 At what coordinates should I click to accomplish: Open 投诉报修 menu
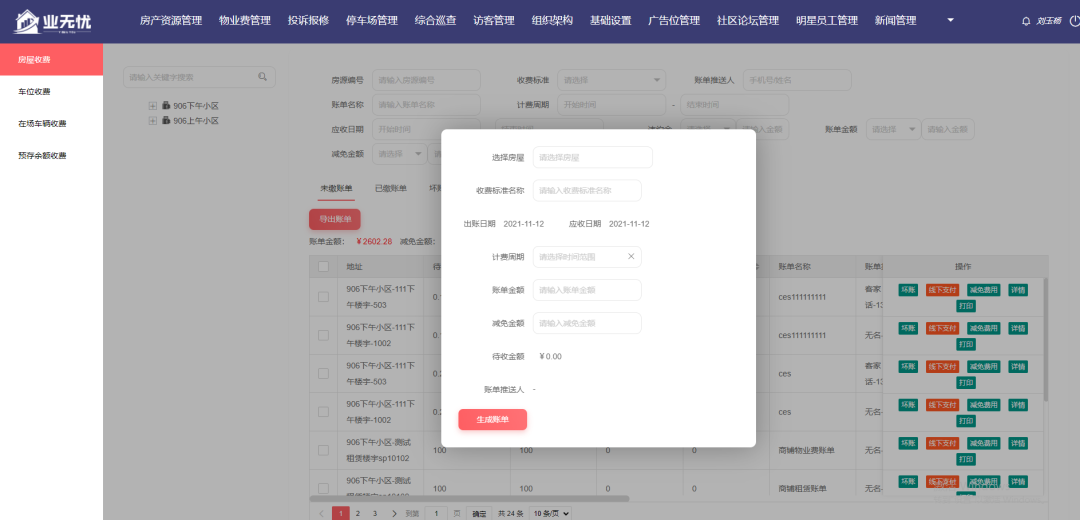(x=309, y=21)
